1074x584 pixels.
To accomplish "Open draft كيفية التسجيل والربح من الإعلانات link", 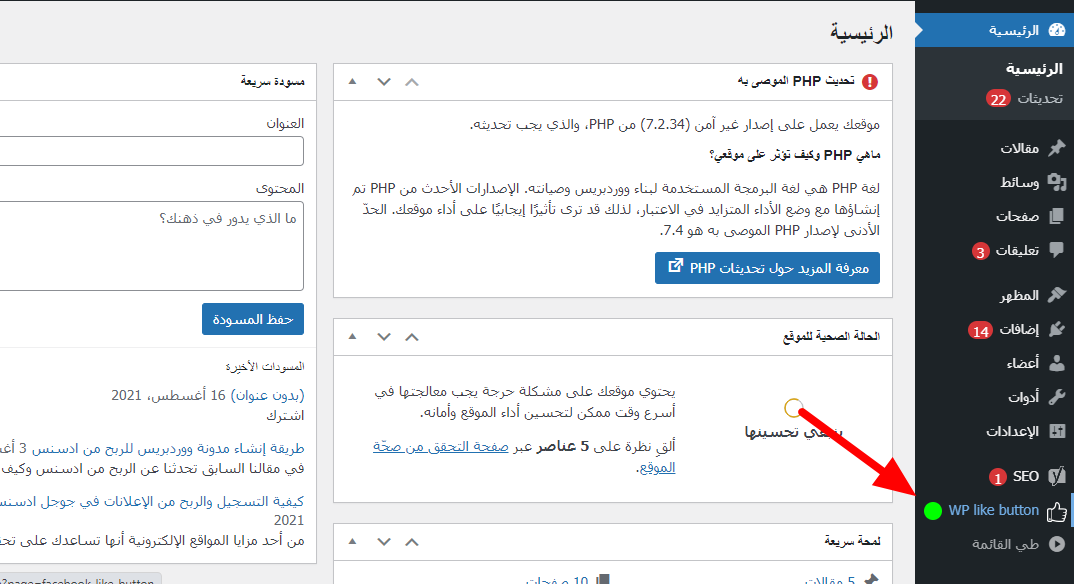I will click(x=152, y=502).
